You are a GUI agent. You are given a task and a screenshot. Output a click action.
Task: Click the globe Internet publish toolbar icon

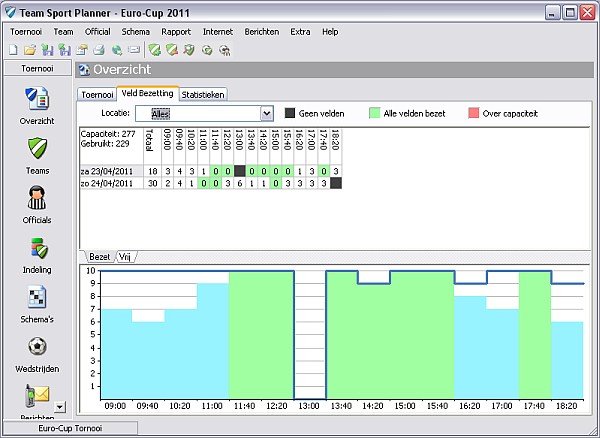pos(117,50)
